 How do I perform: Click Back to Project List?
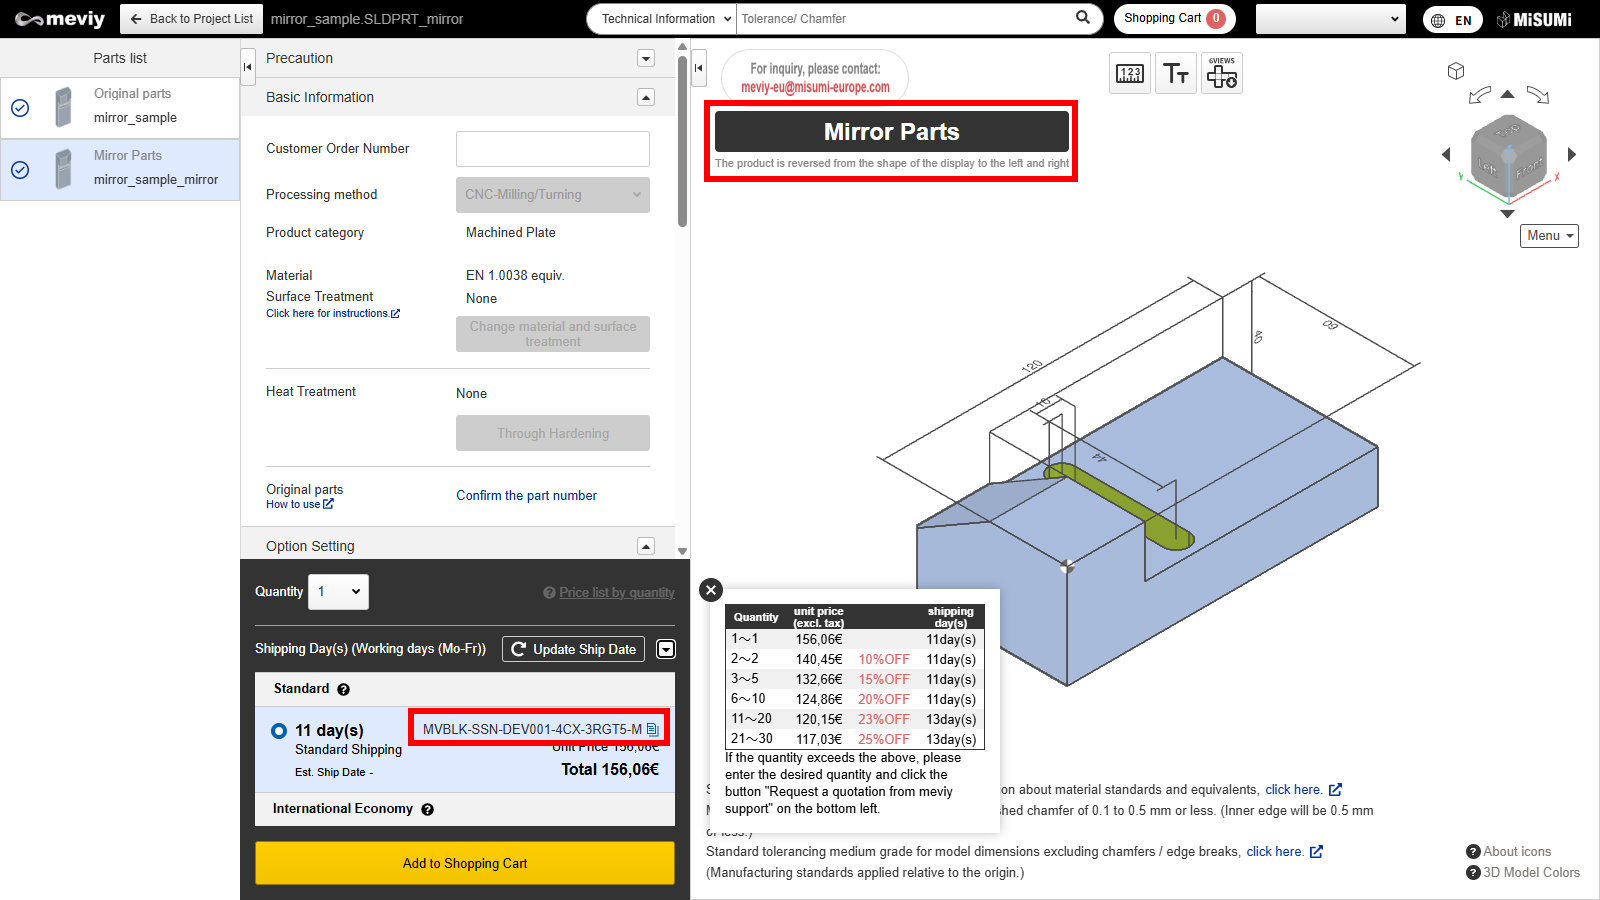(192, 19)
